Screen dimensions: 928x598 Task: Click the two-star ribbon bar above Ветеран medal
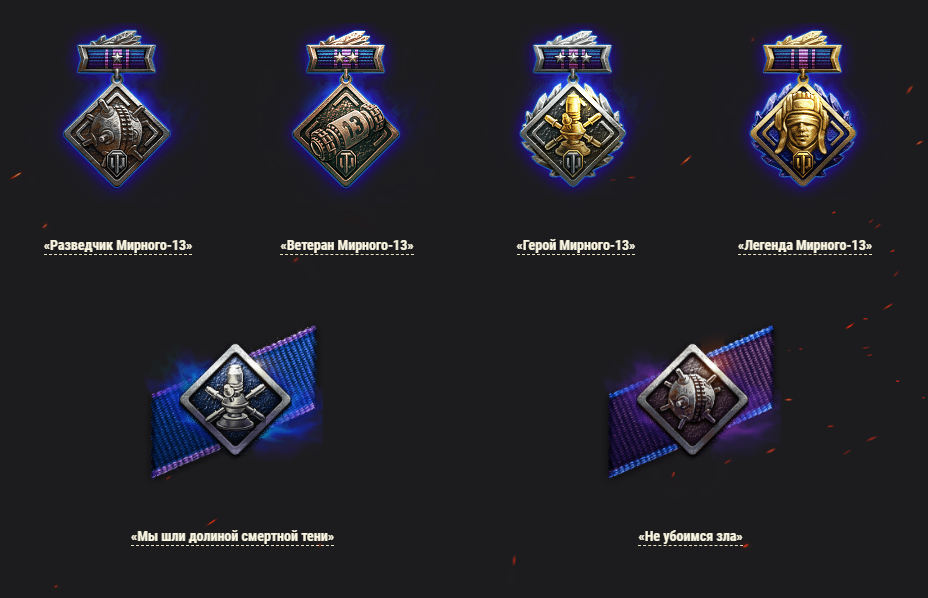(346, 58)
